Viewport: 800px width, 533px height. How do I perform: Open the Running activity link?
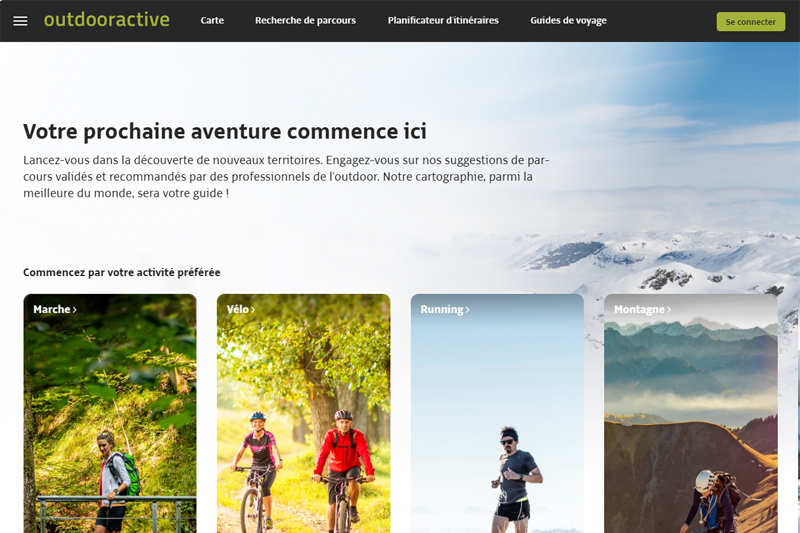[x=442, y=309]
